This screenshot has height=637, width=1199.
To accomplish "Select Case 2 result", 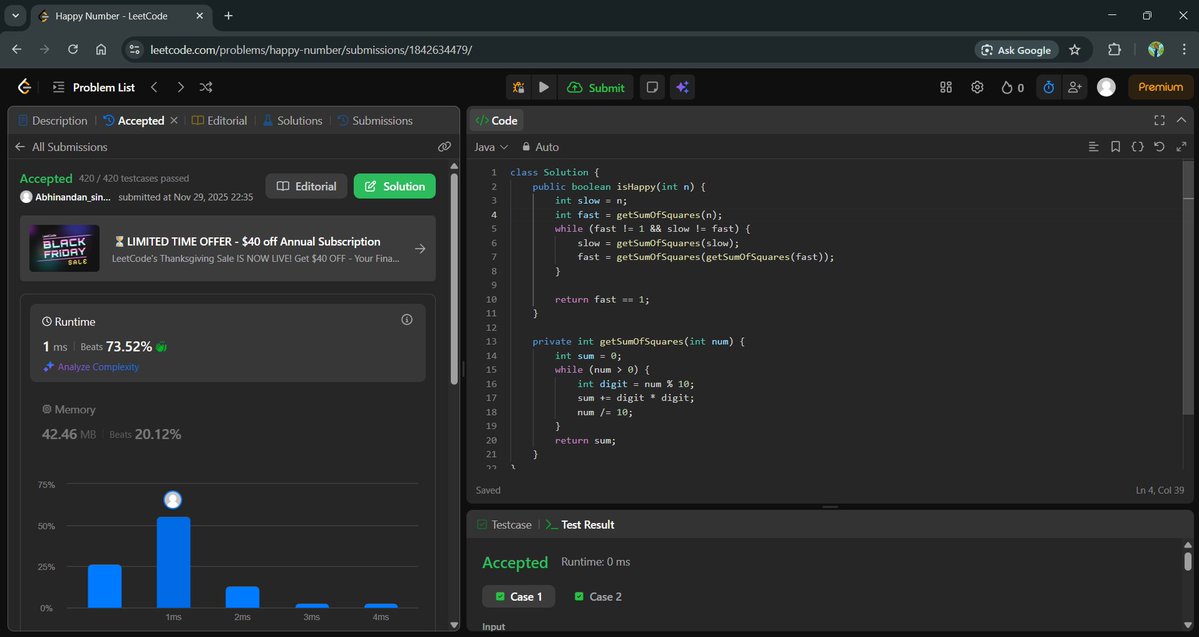I will coord(598,596).
